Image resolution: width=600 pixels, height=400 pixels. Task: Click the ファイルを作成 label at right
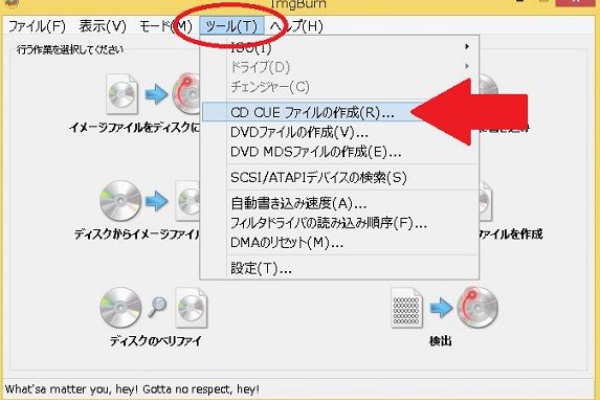(511, 234)
